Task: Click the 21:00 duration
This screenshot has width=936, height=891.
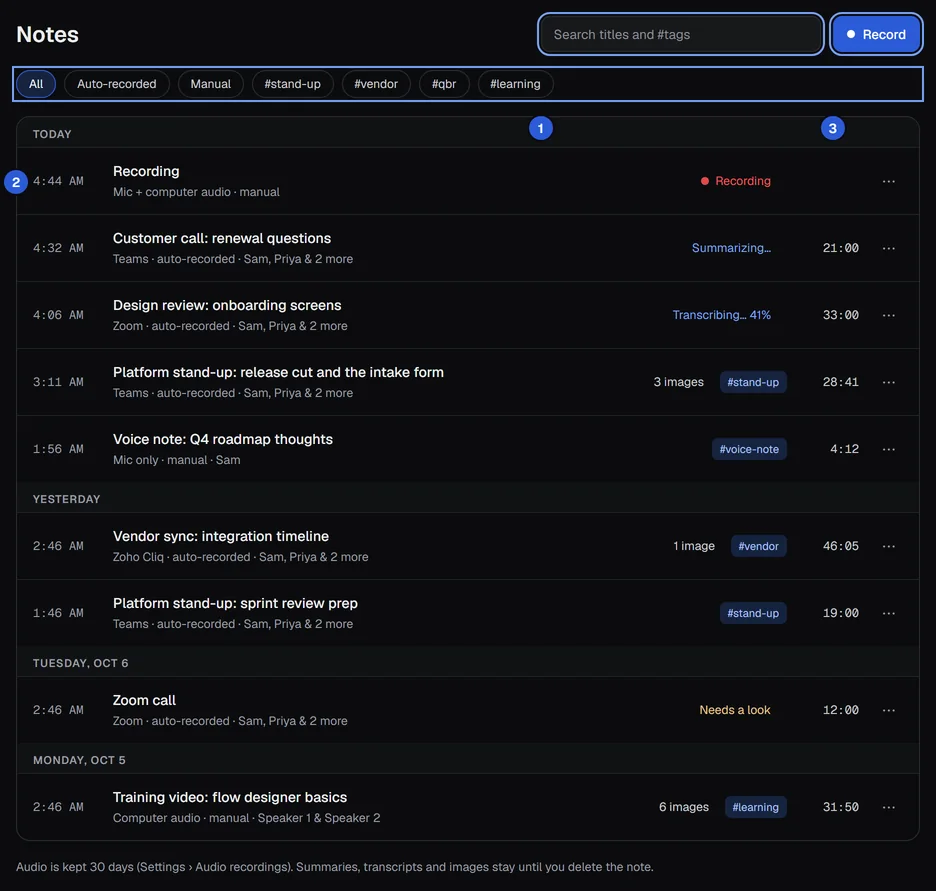Action: [x=840, y=248]
